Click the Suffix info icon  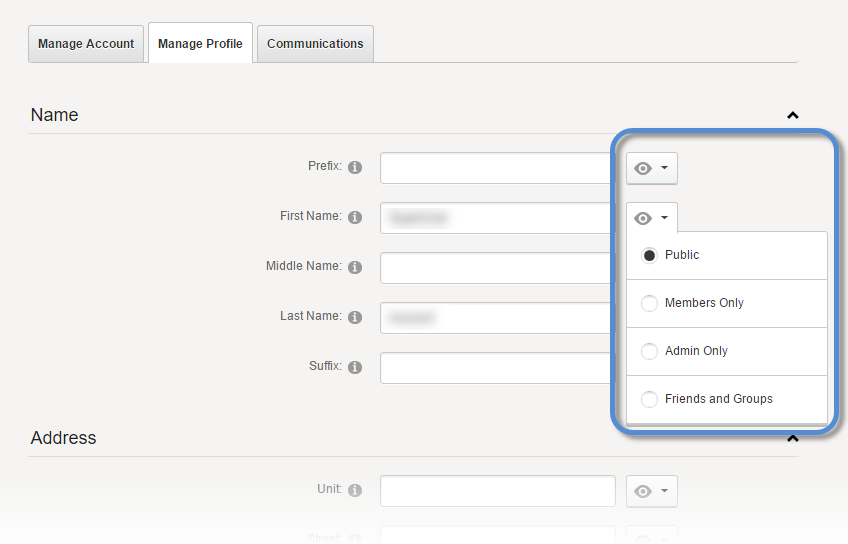[x=355, y=367]
